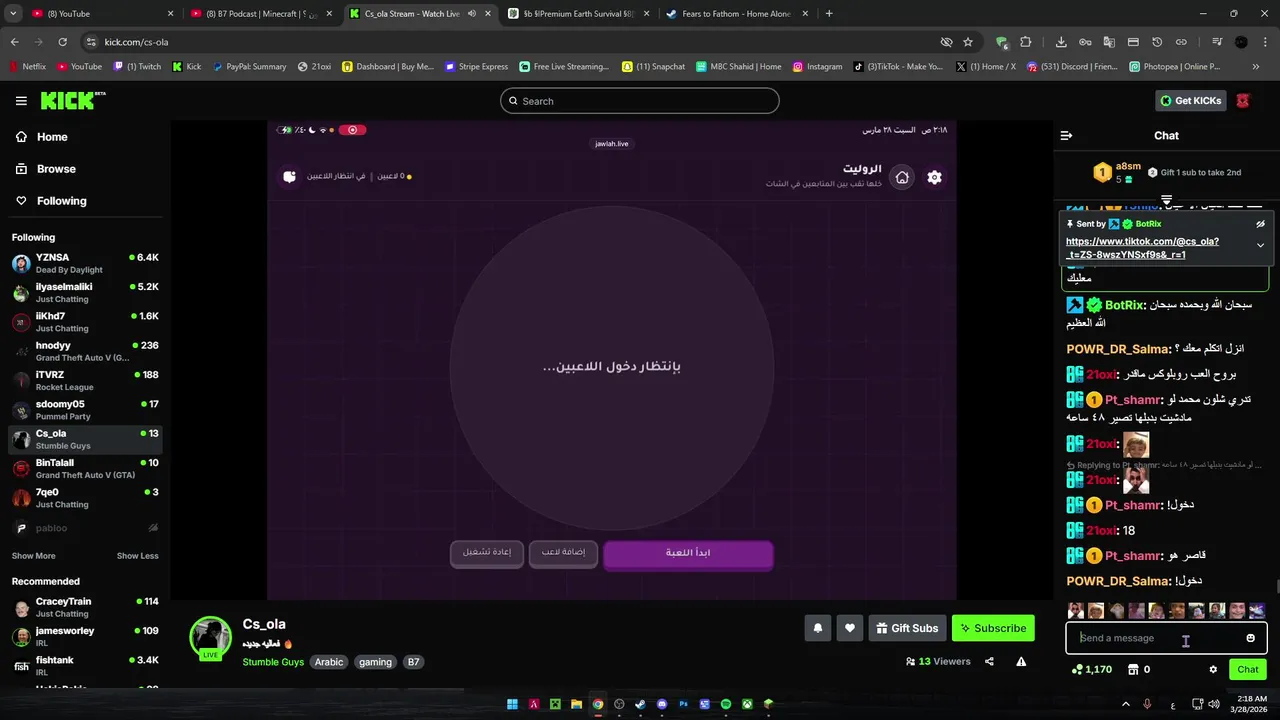Open Chrome media control icon

1217,42
